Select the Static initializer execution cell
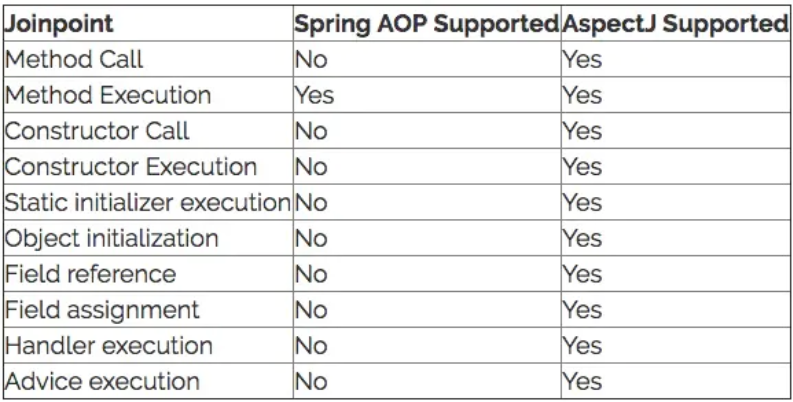 click(x=147, y=203)
